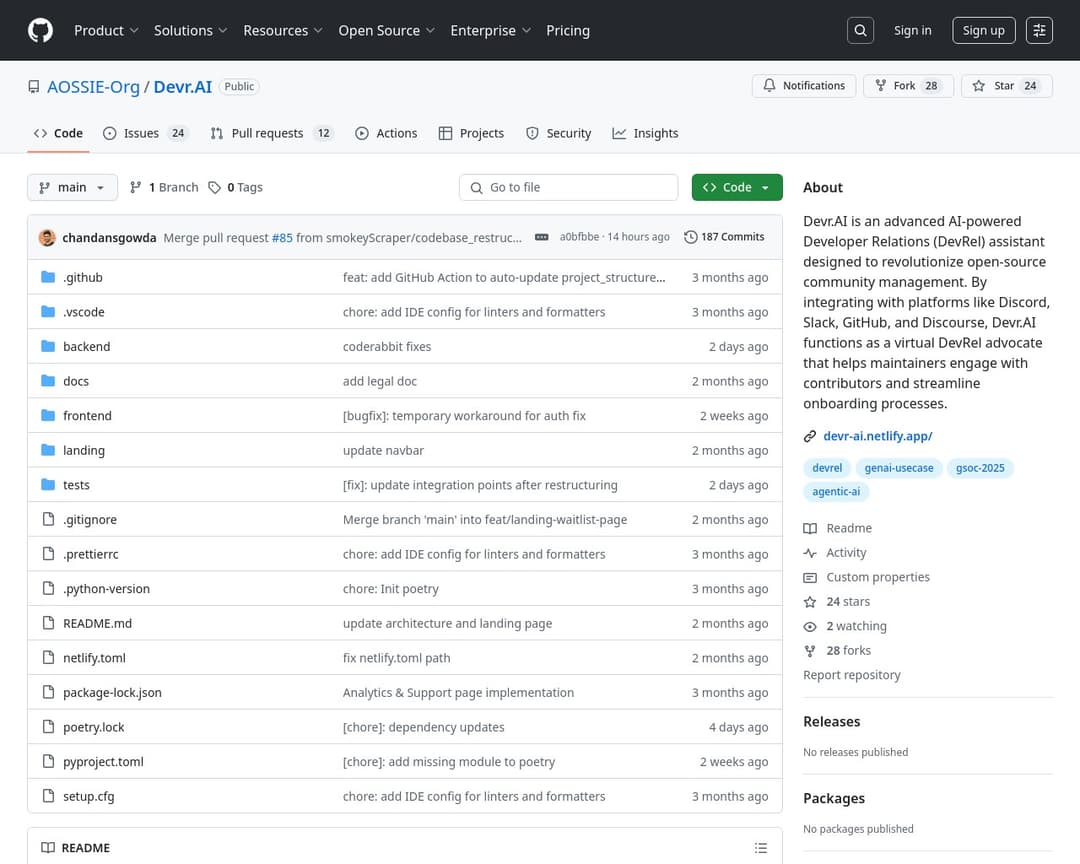The height and width of the screenshot is (864, 1080).
Task: Open the green Code dropdown button
Action: pyautogui.click(x=737, y=187)
